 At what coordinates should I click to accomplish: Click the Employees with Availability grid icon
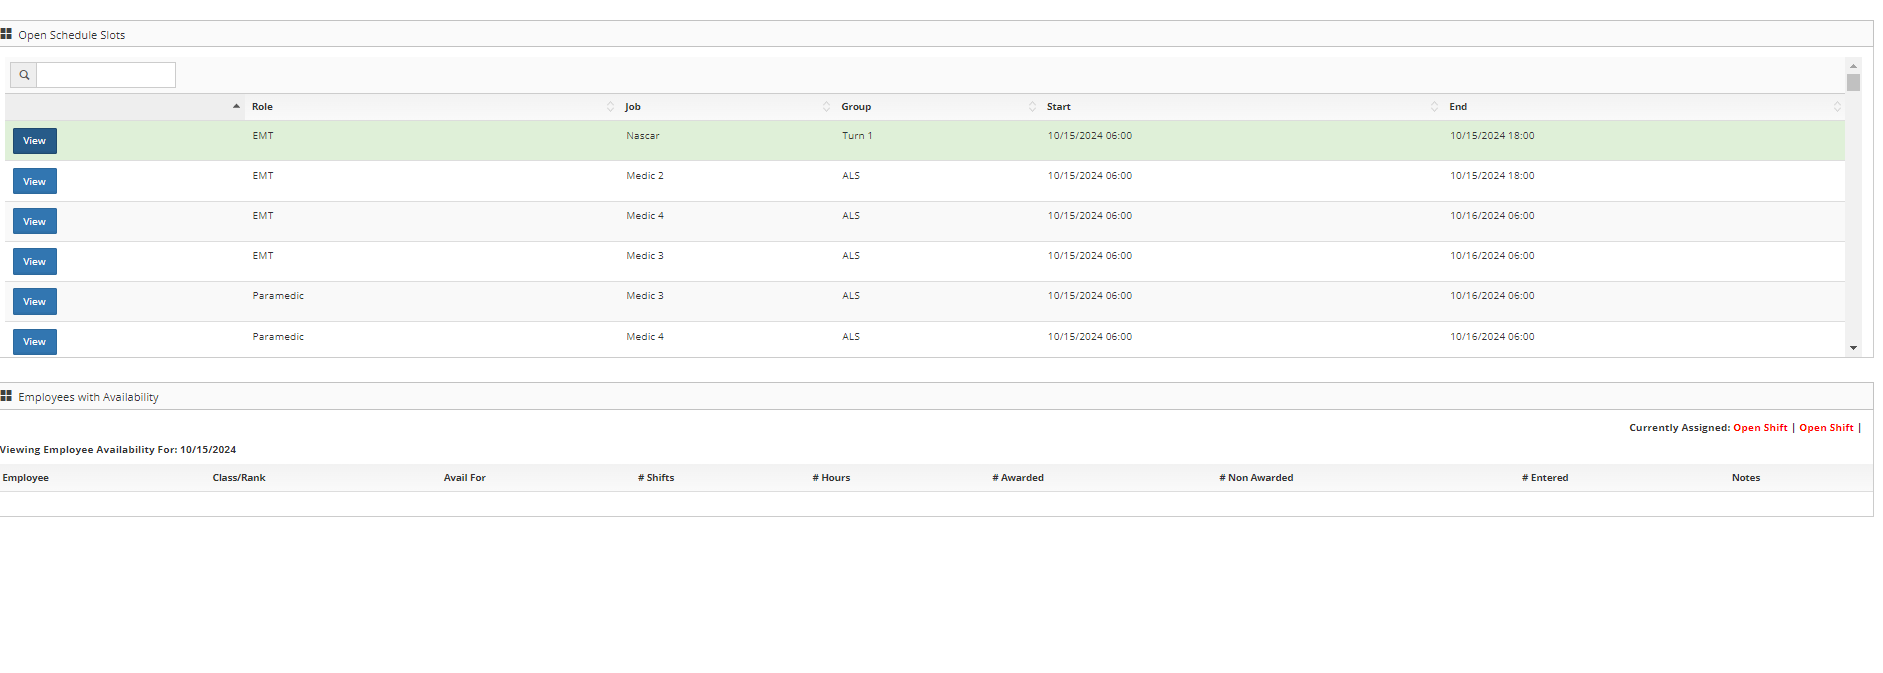pos(6,396)
